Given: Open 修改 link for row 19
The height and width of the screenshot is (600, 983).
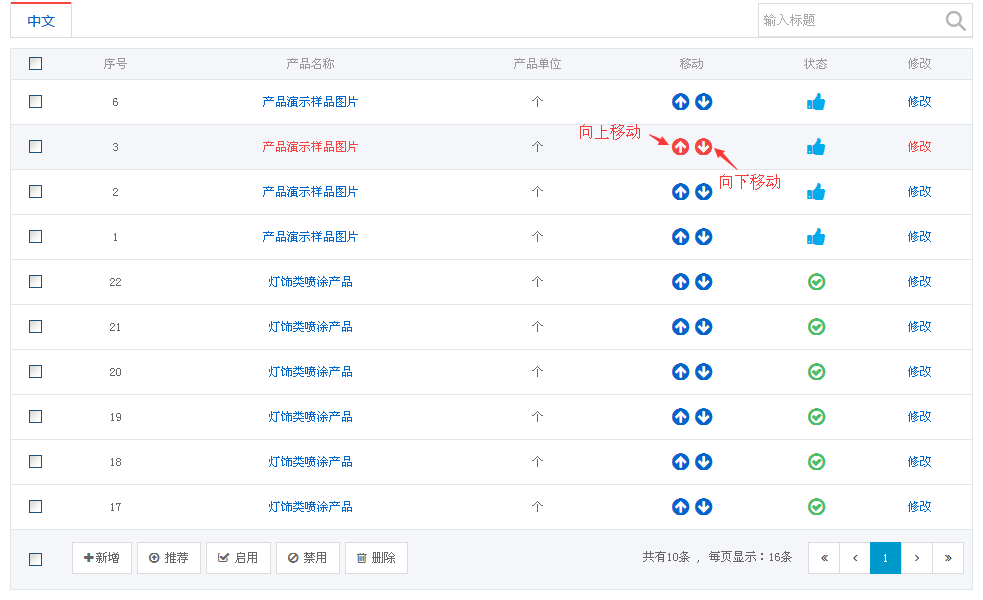Looking at the screenshot, I should coord(919,417).
